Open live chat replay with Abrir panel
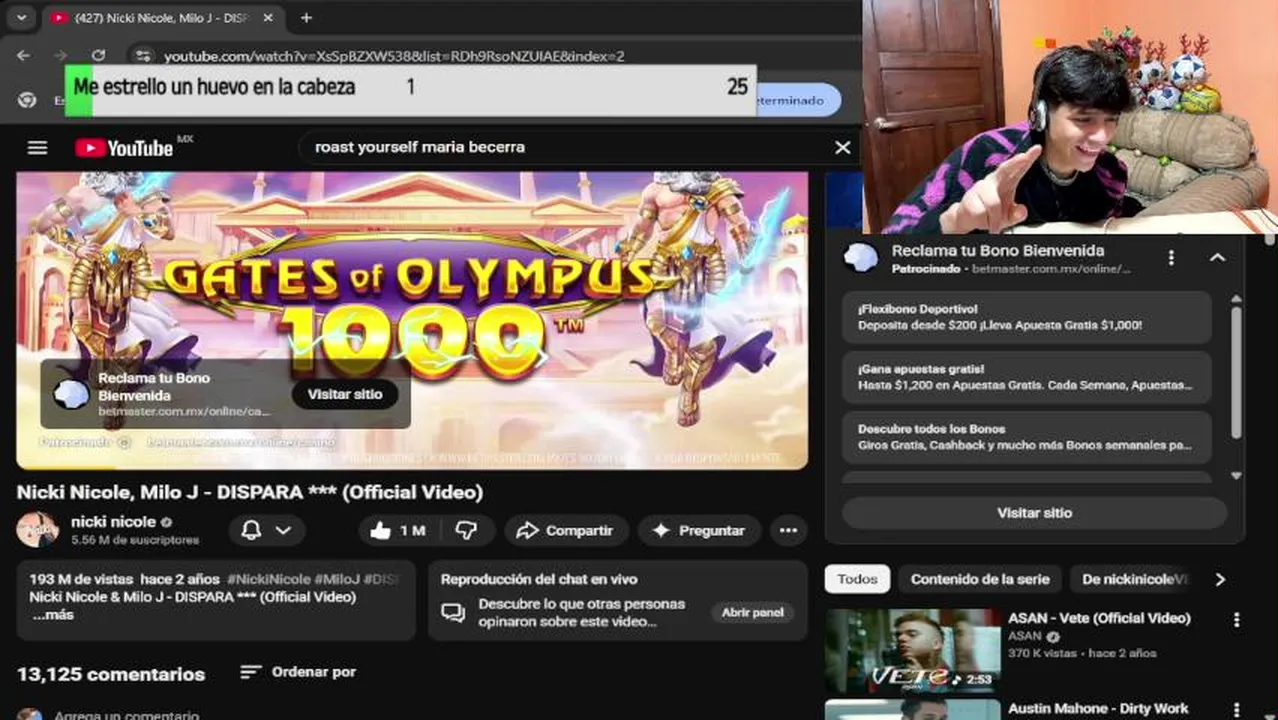The width and height of the screenshot is (1278, 720). [753, 612]
